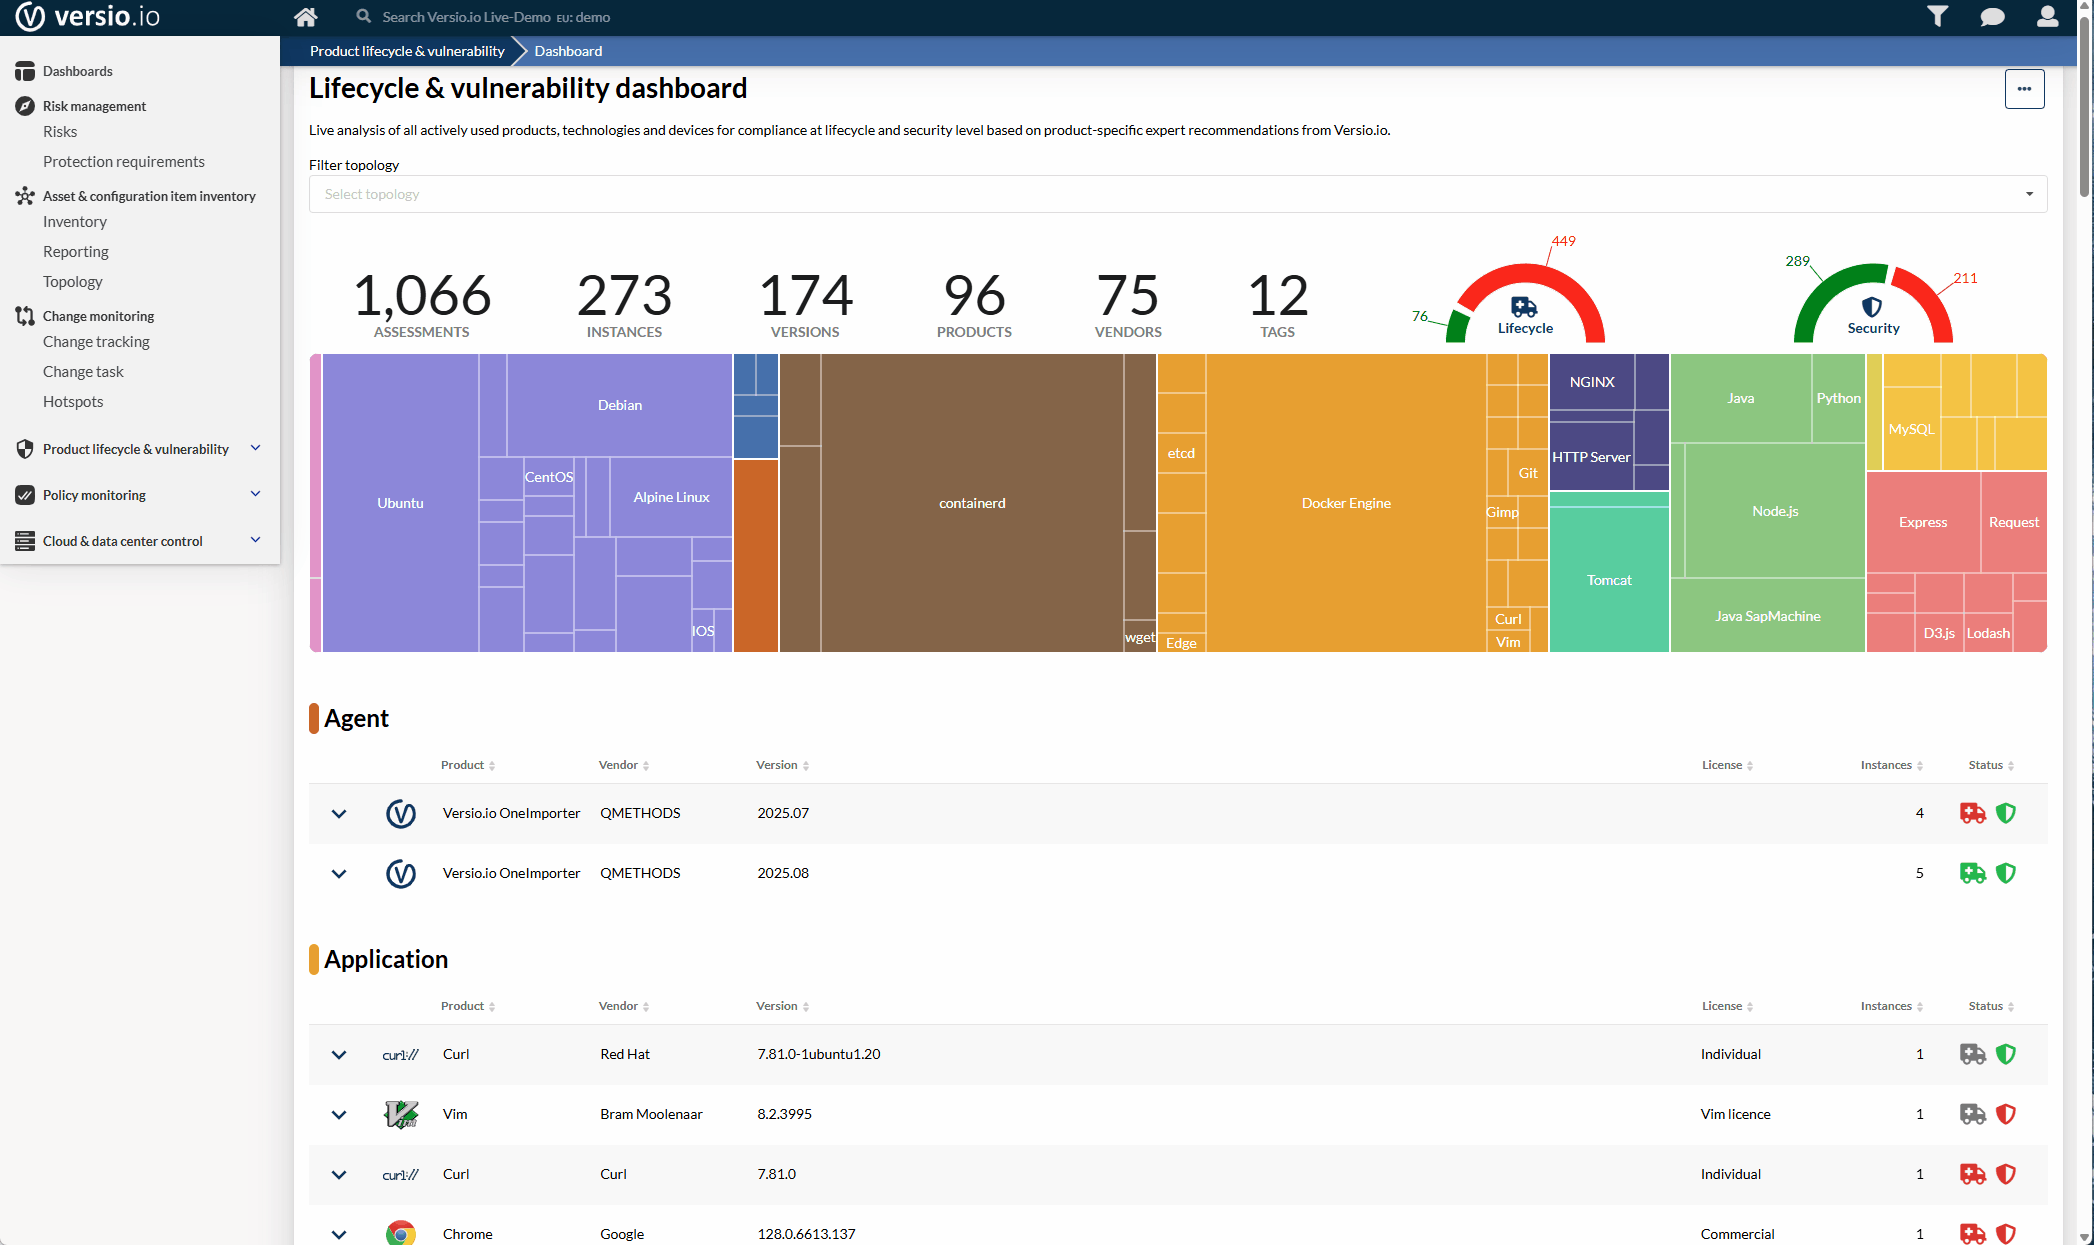Viewport: 2094px width, 1245px height.
Task: Expand the Vim product row
Action: click(x=339, y=1115)
